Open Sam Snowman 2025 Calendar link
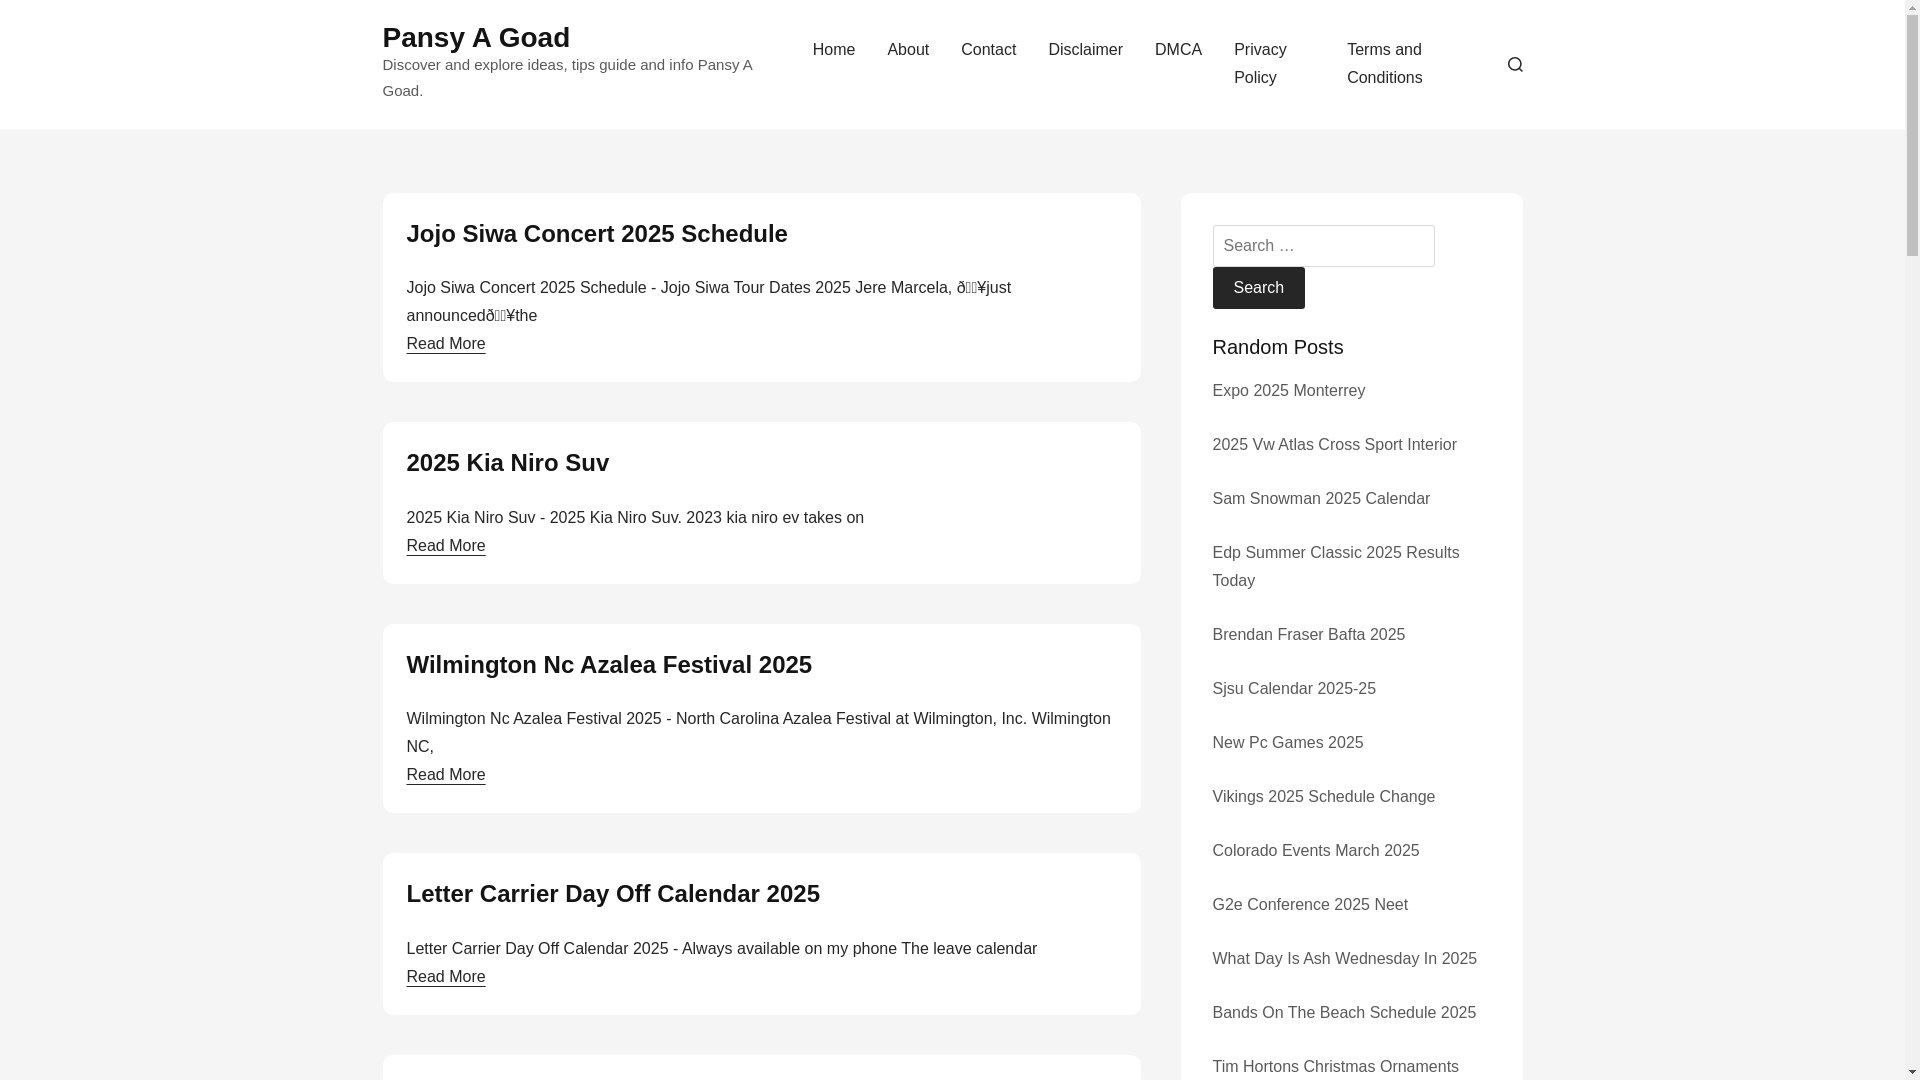The image size is (1920, 1080). coord(1320,499)
